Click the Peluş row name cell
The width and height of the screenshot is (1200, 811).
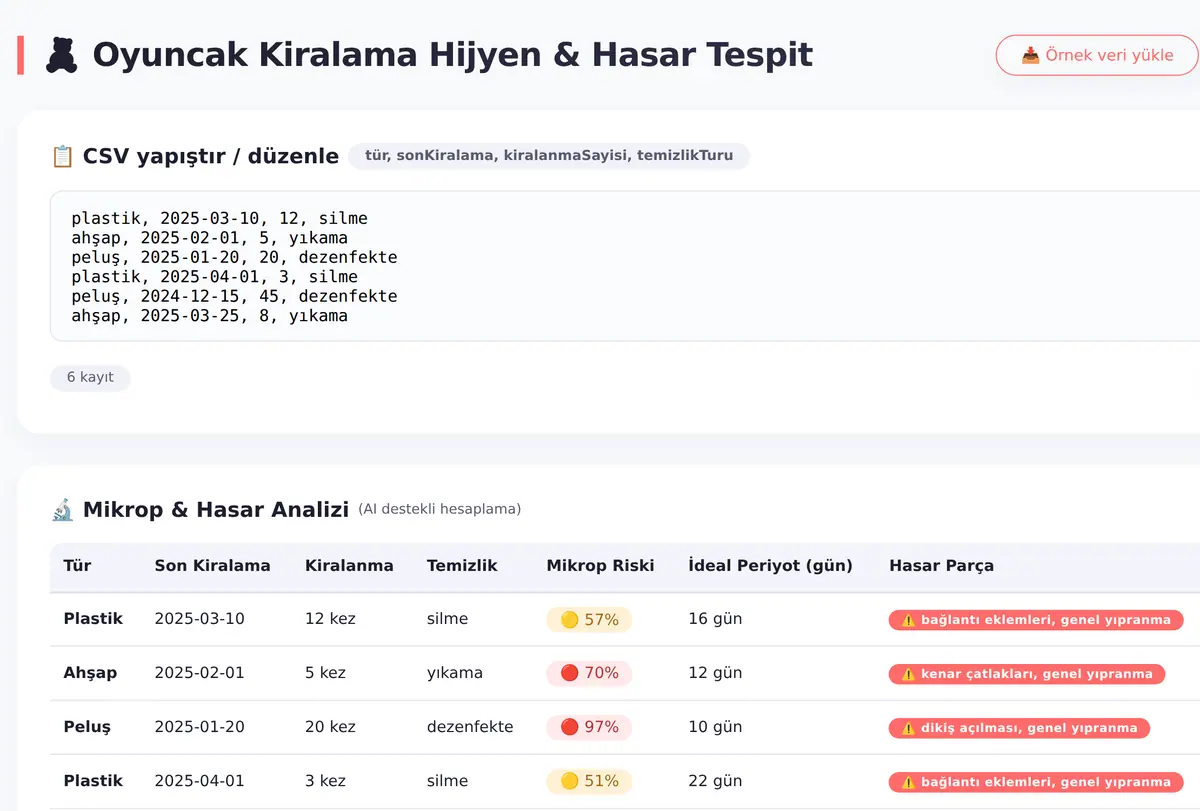point(88,727)
